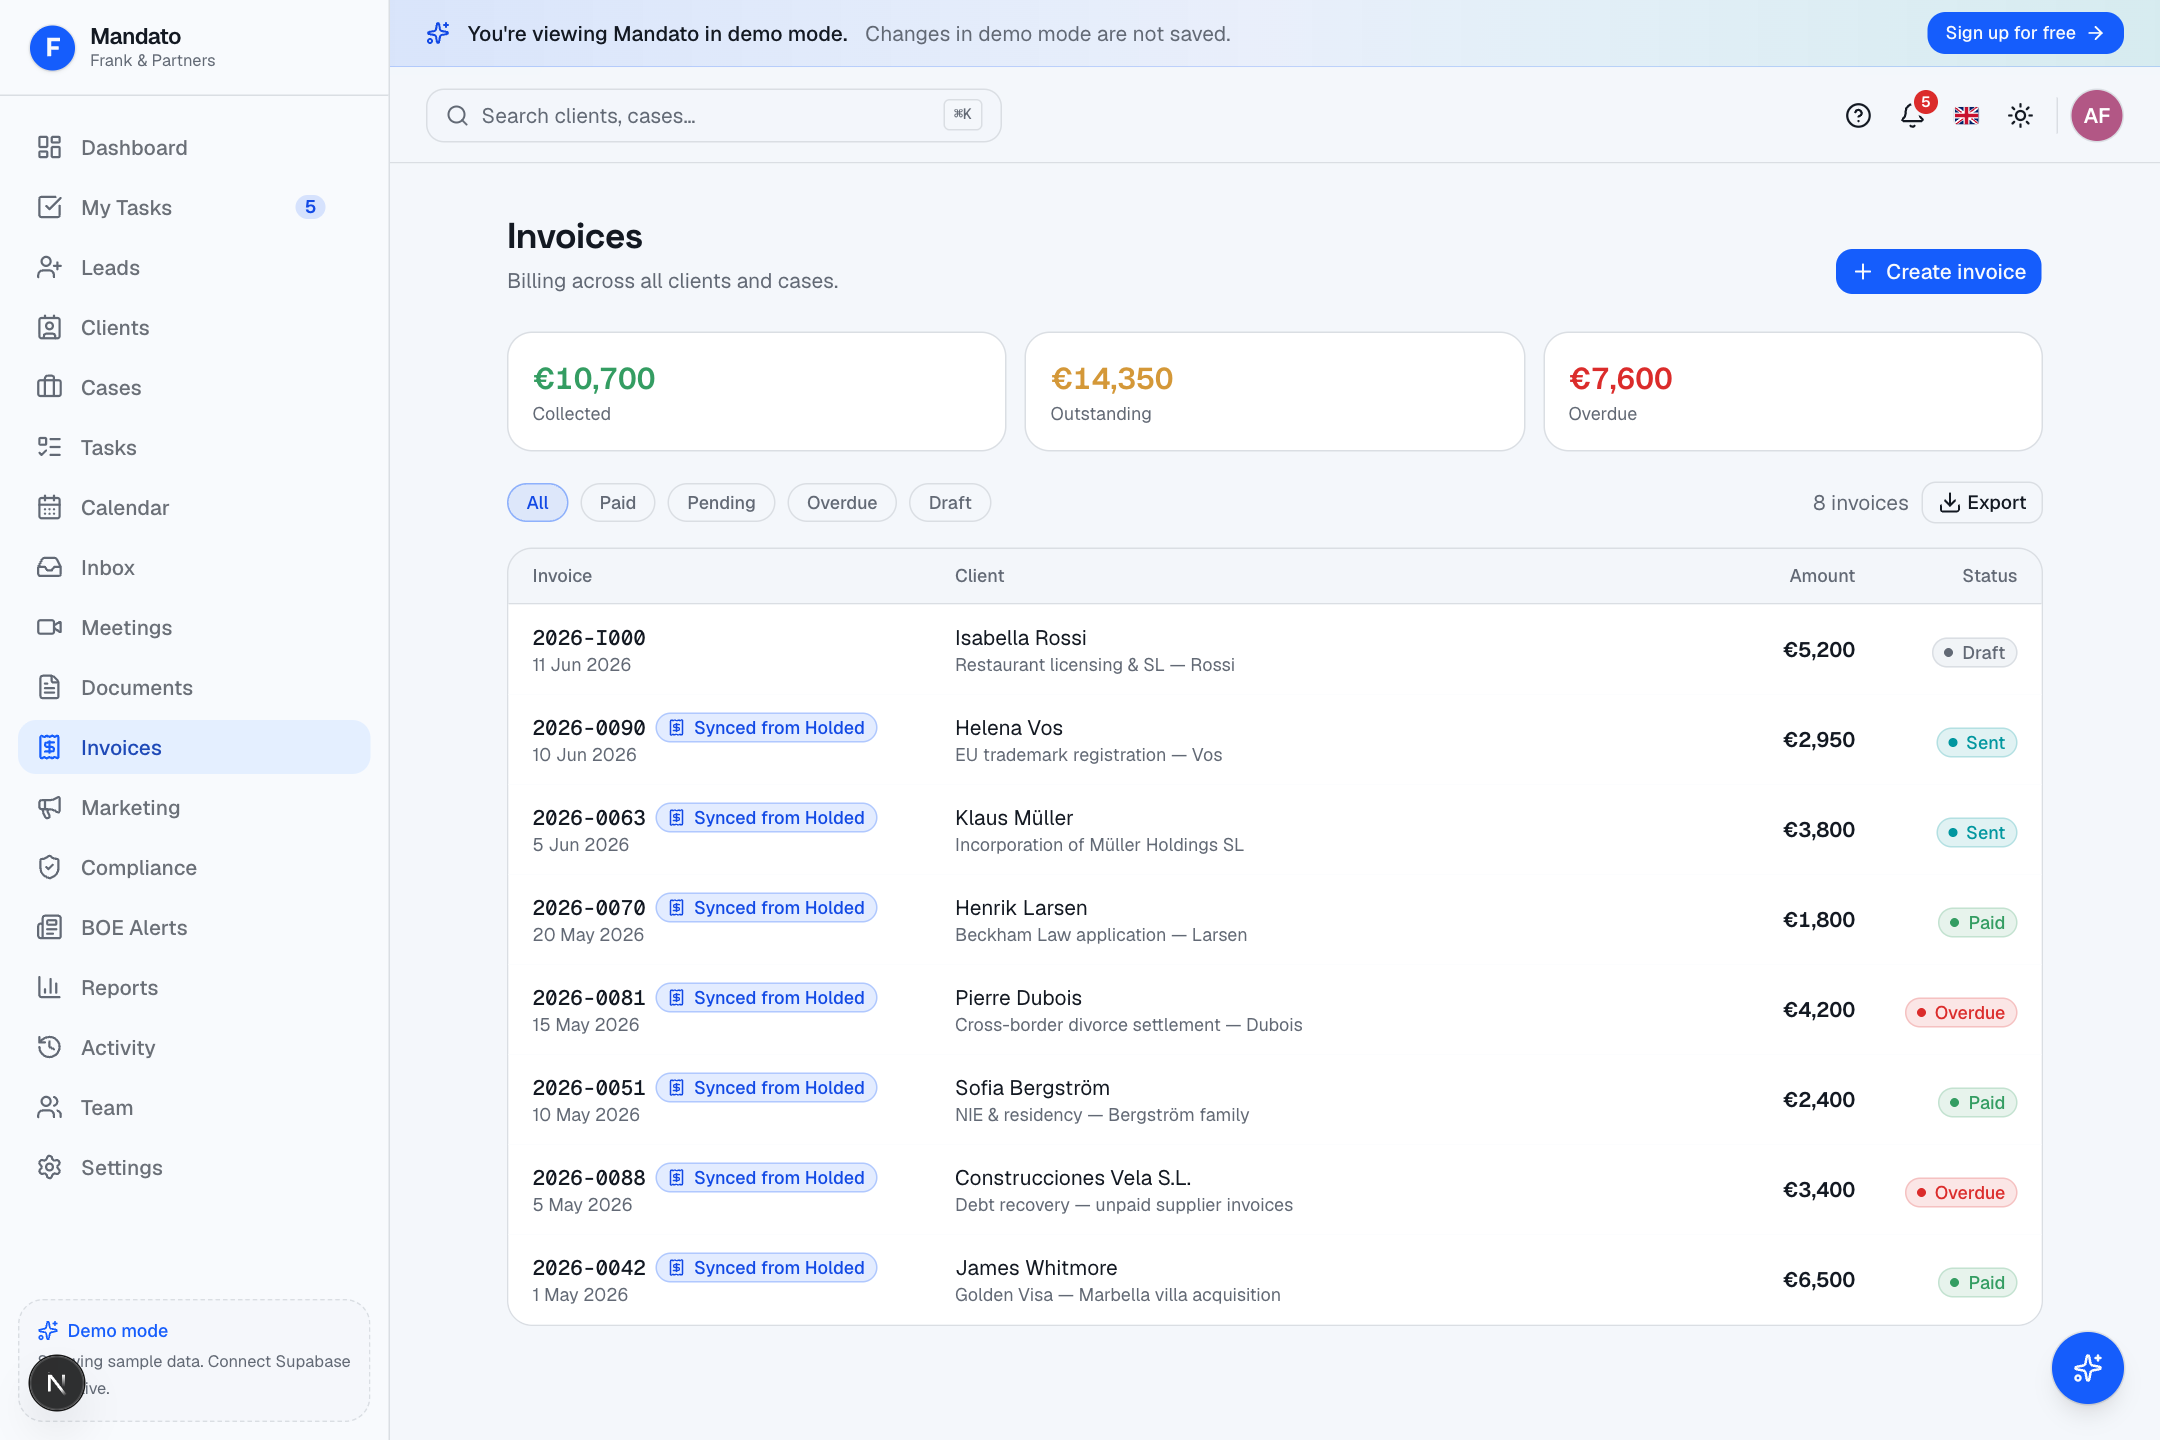2160x1440 pixels.
Task: Click the Collected €10,700 card
Action: click(x=756, y=392)
